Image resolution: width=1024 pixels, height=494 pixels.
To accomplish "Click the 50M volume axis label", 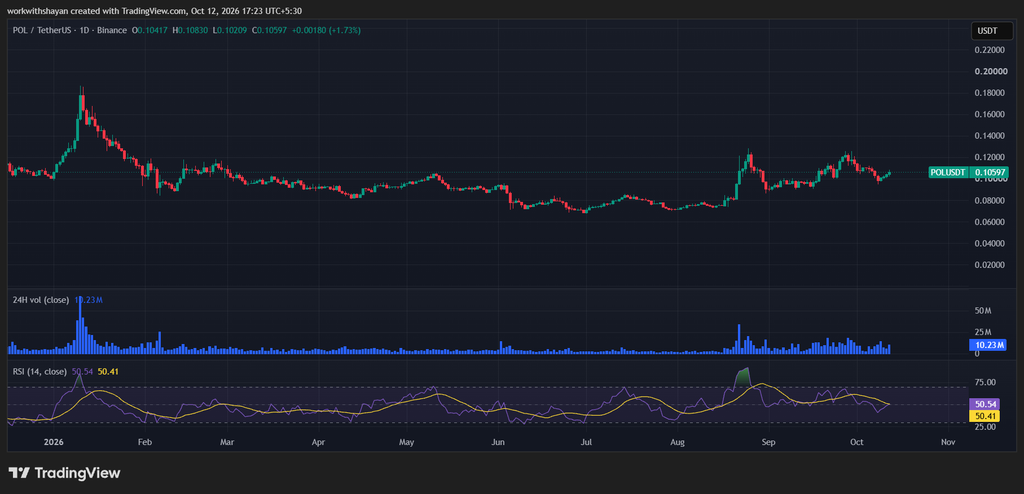I will pyautogui.click(x=983, y=313).
